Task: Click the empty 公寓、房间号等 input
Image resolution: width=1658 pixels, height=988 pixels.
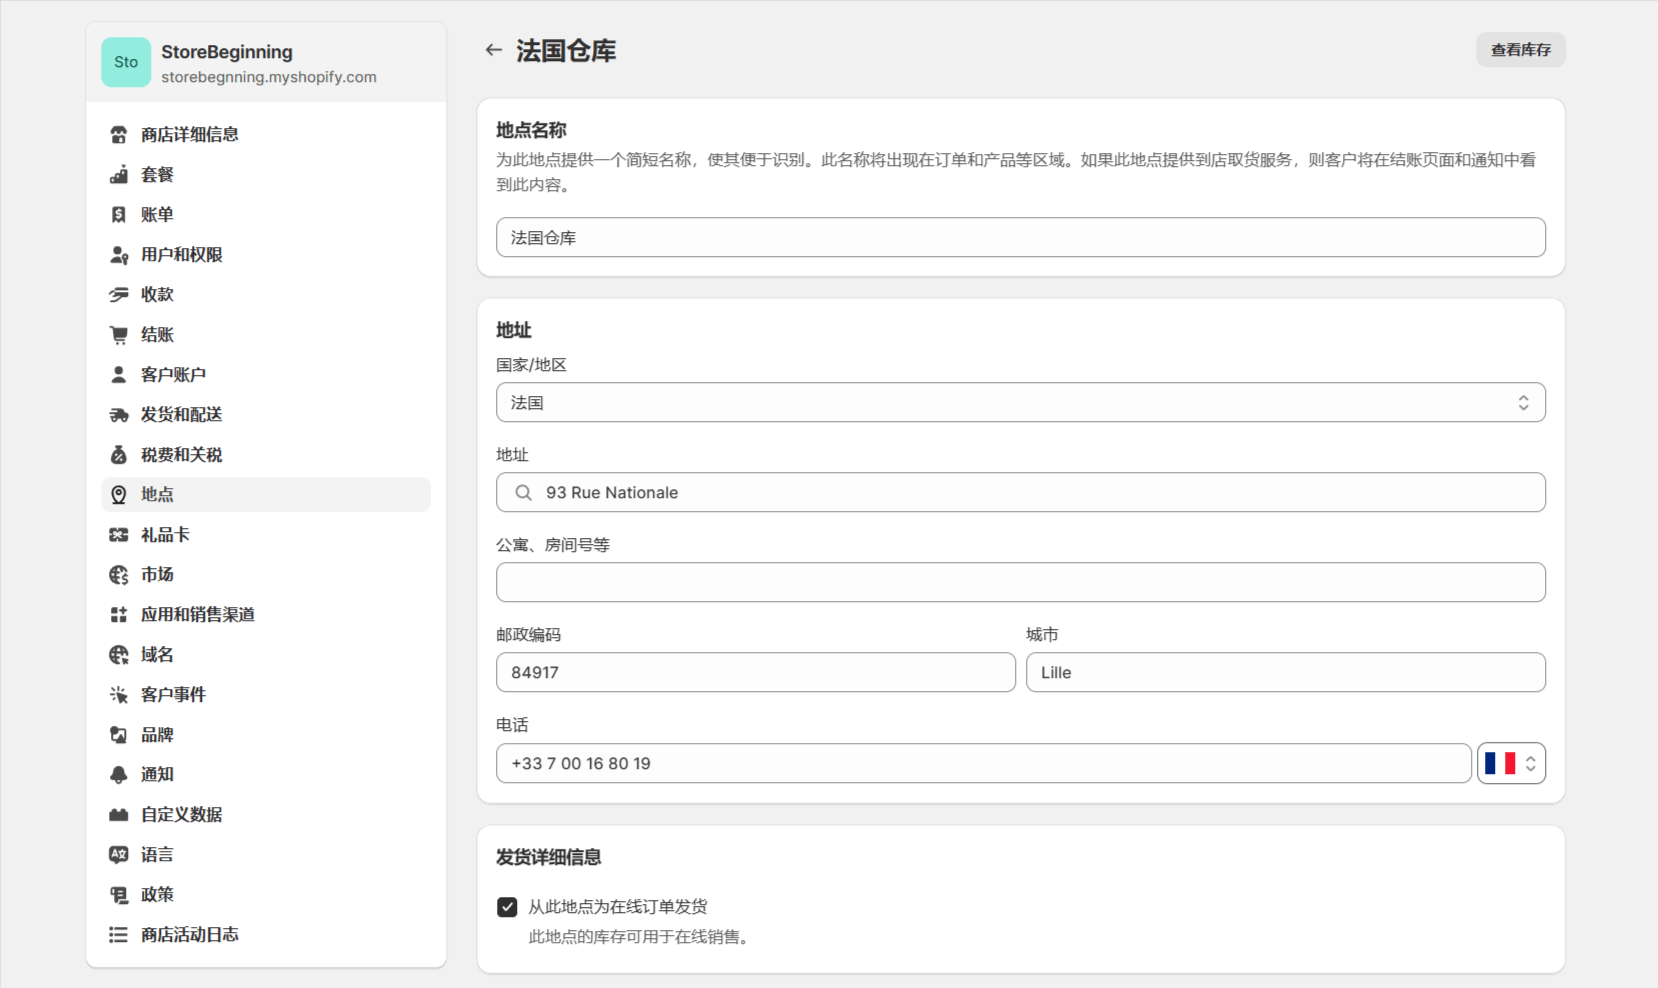Action: (x=1021, y=582)
